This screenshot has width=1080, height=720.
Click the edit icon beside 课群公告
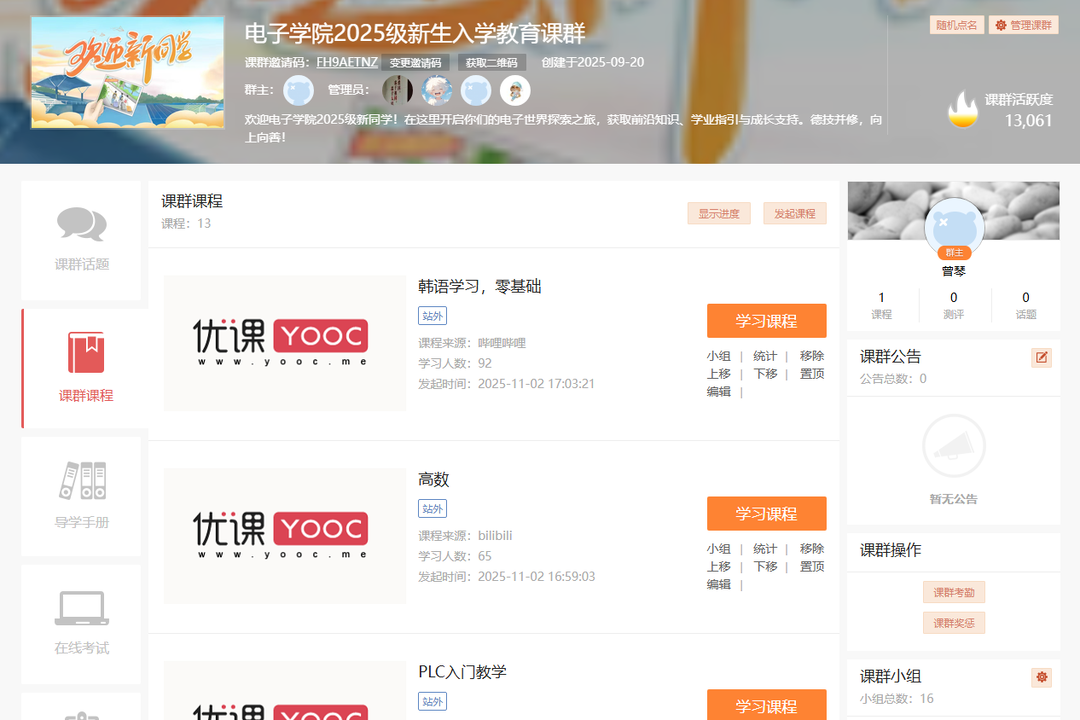(1041, 357)
